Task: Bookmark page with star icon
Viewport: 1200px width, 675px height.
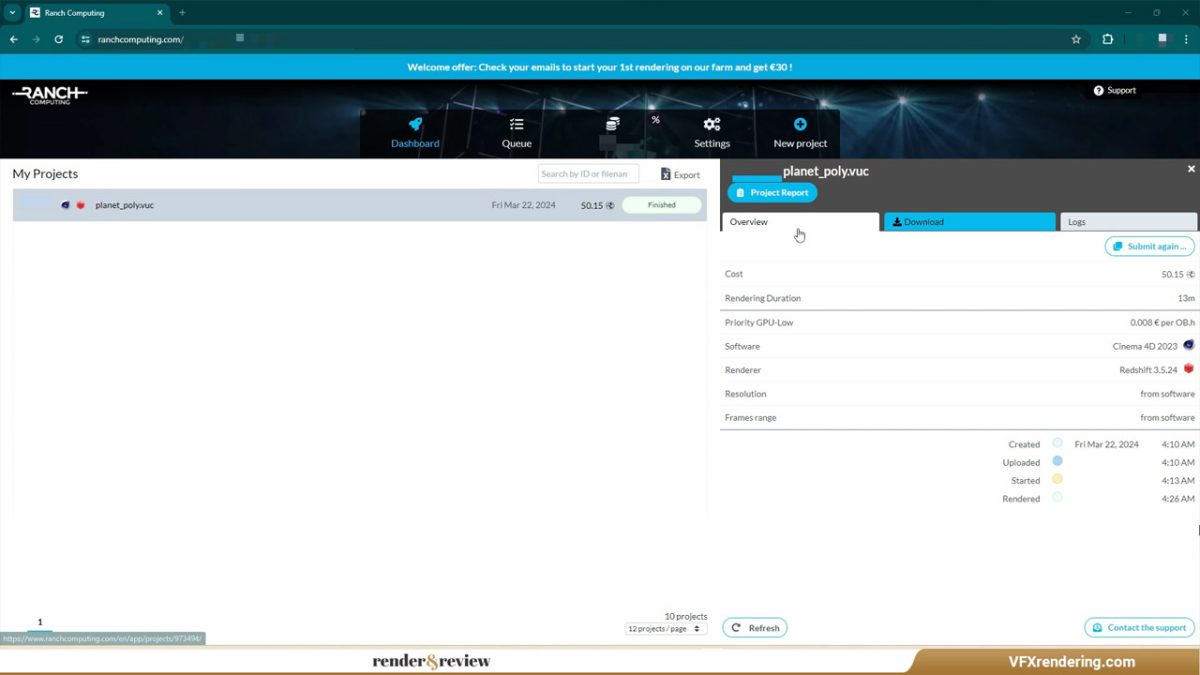Action: tap(1076, 39)
